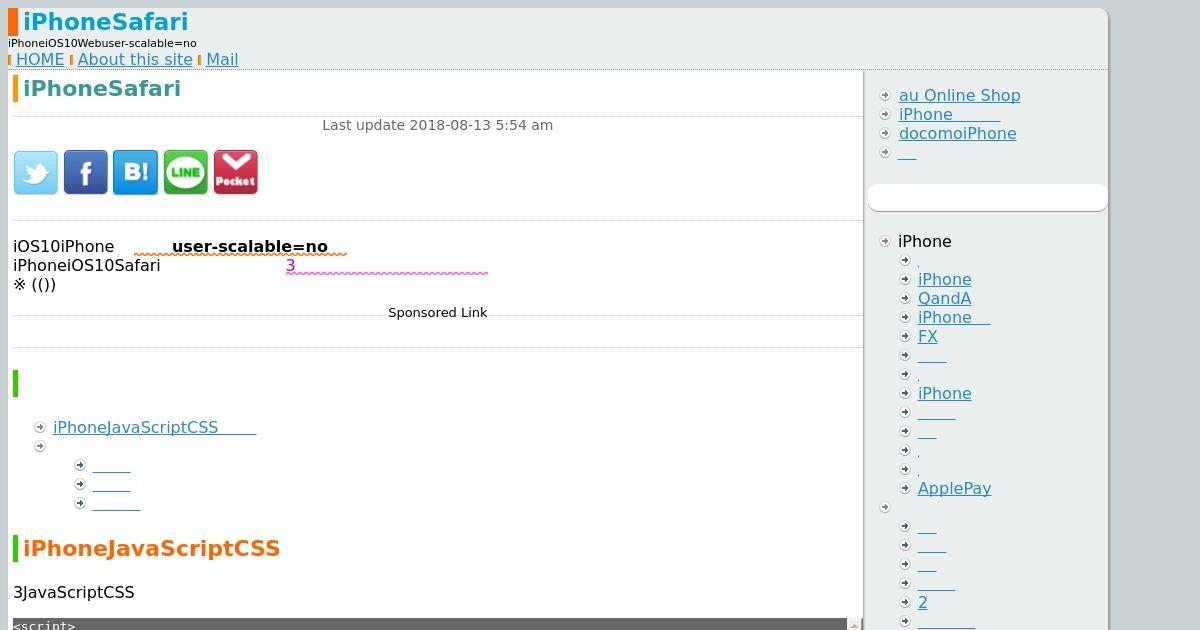Click the iPhone category heading in sidebar
Viewport: 1200px width, 630px height.
(x=924, y=242)
